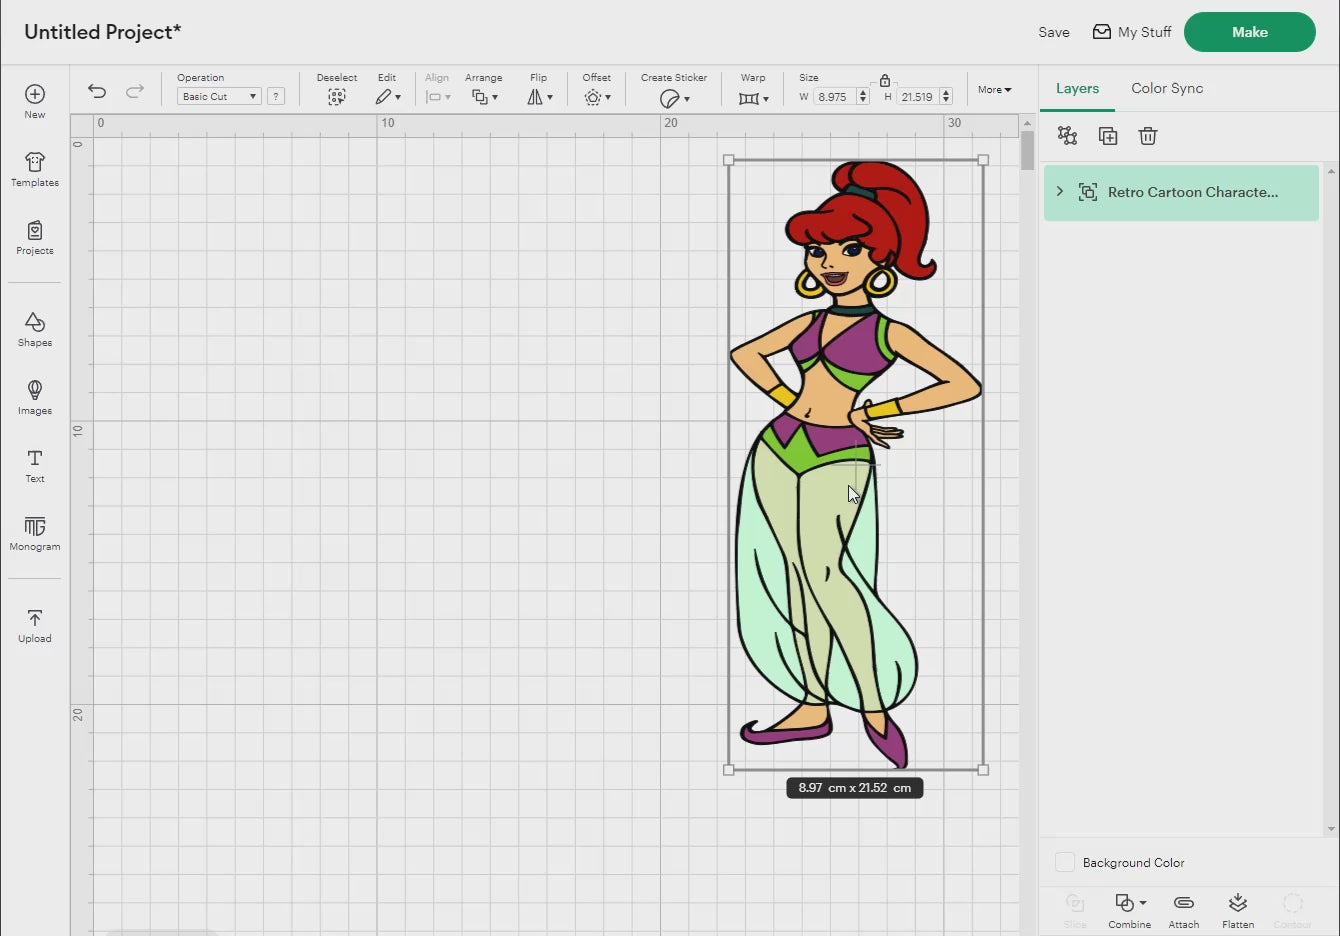Viewport: 1340px width, 936px height.
Task: Open the Combine dropdown
Action: pyautogui.click(x=1130, y=911)
